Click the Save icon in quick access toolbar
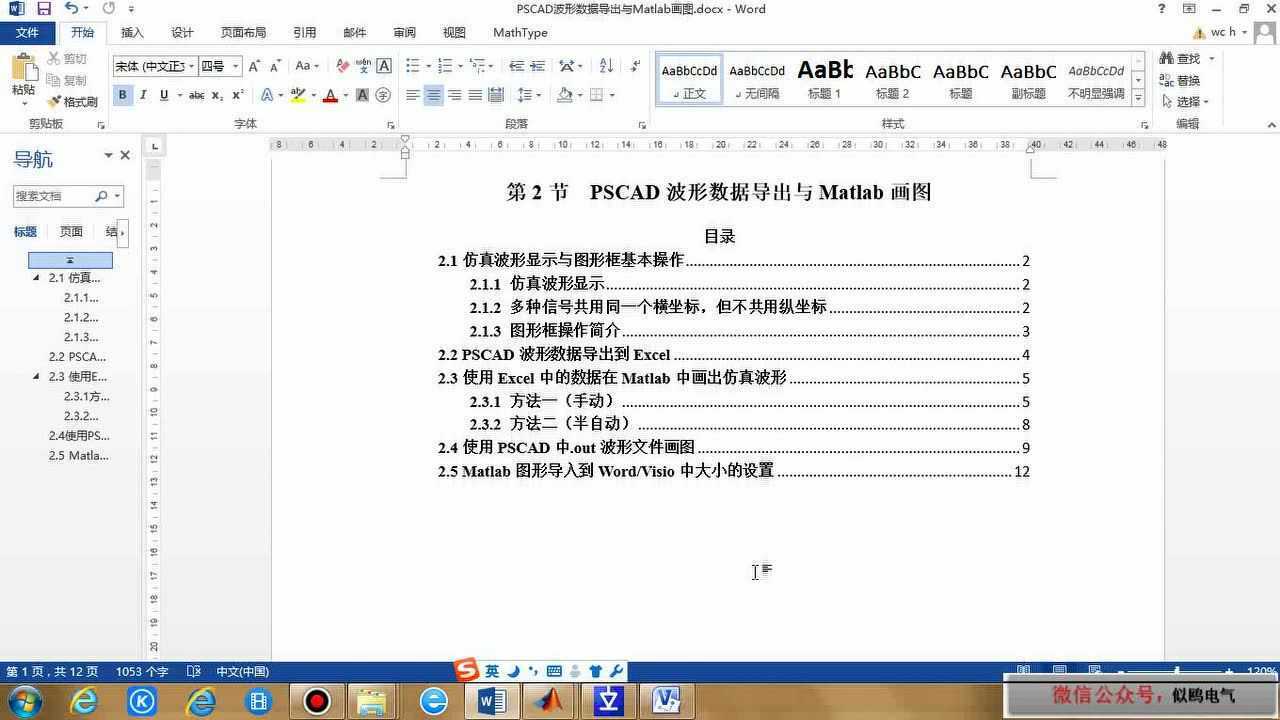Screen dimensions: 1280x720 point(43,9)
